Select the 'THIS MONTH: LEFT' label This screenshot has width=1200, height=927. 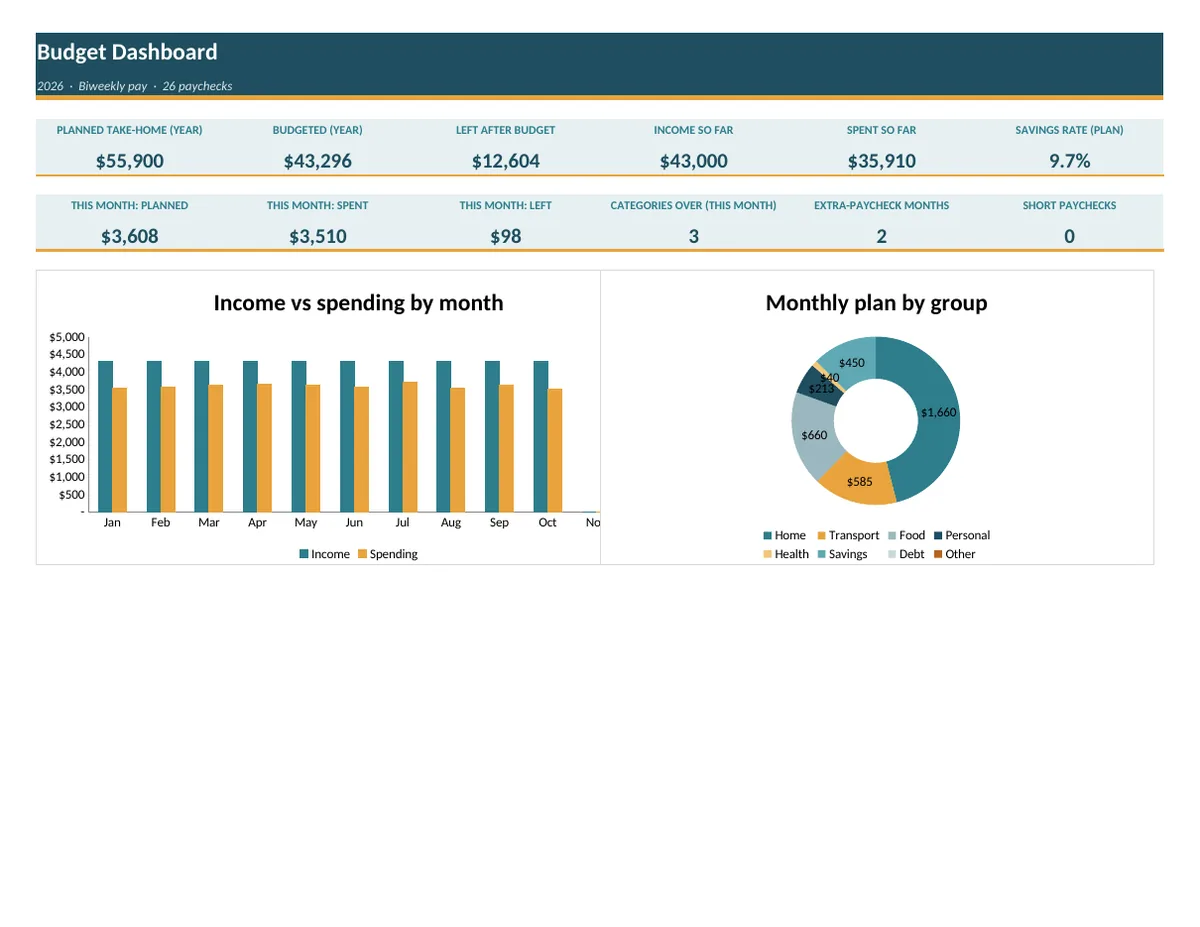(505, 205)
